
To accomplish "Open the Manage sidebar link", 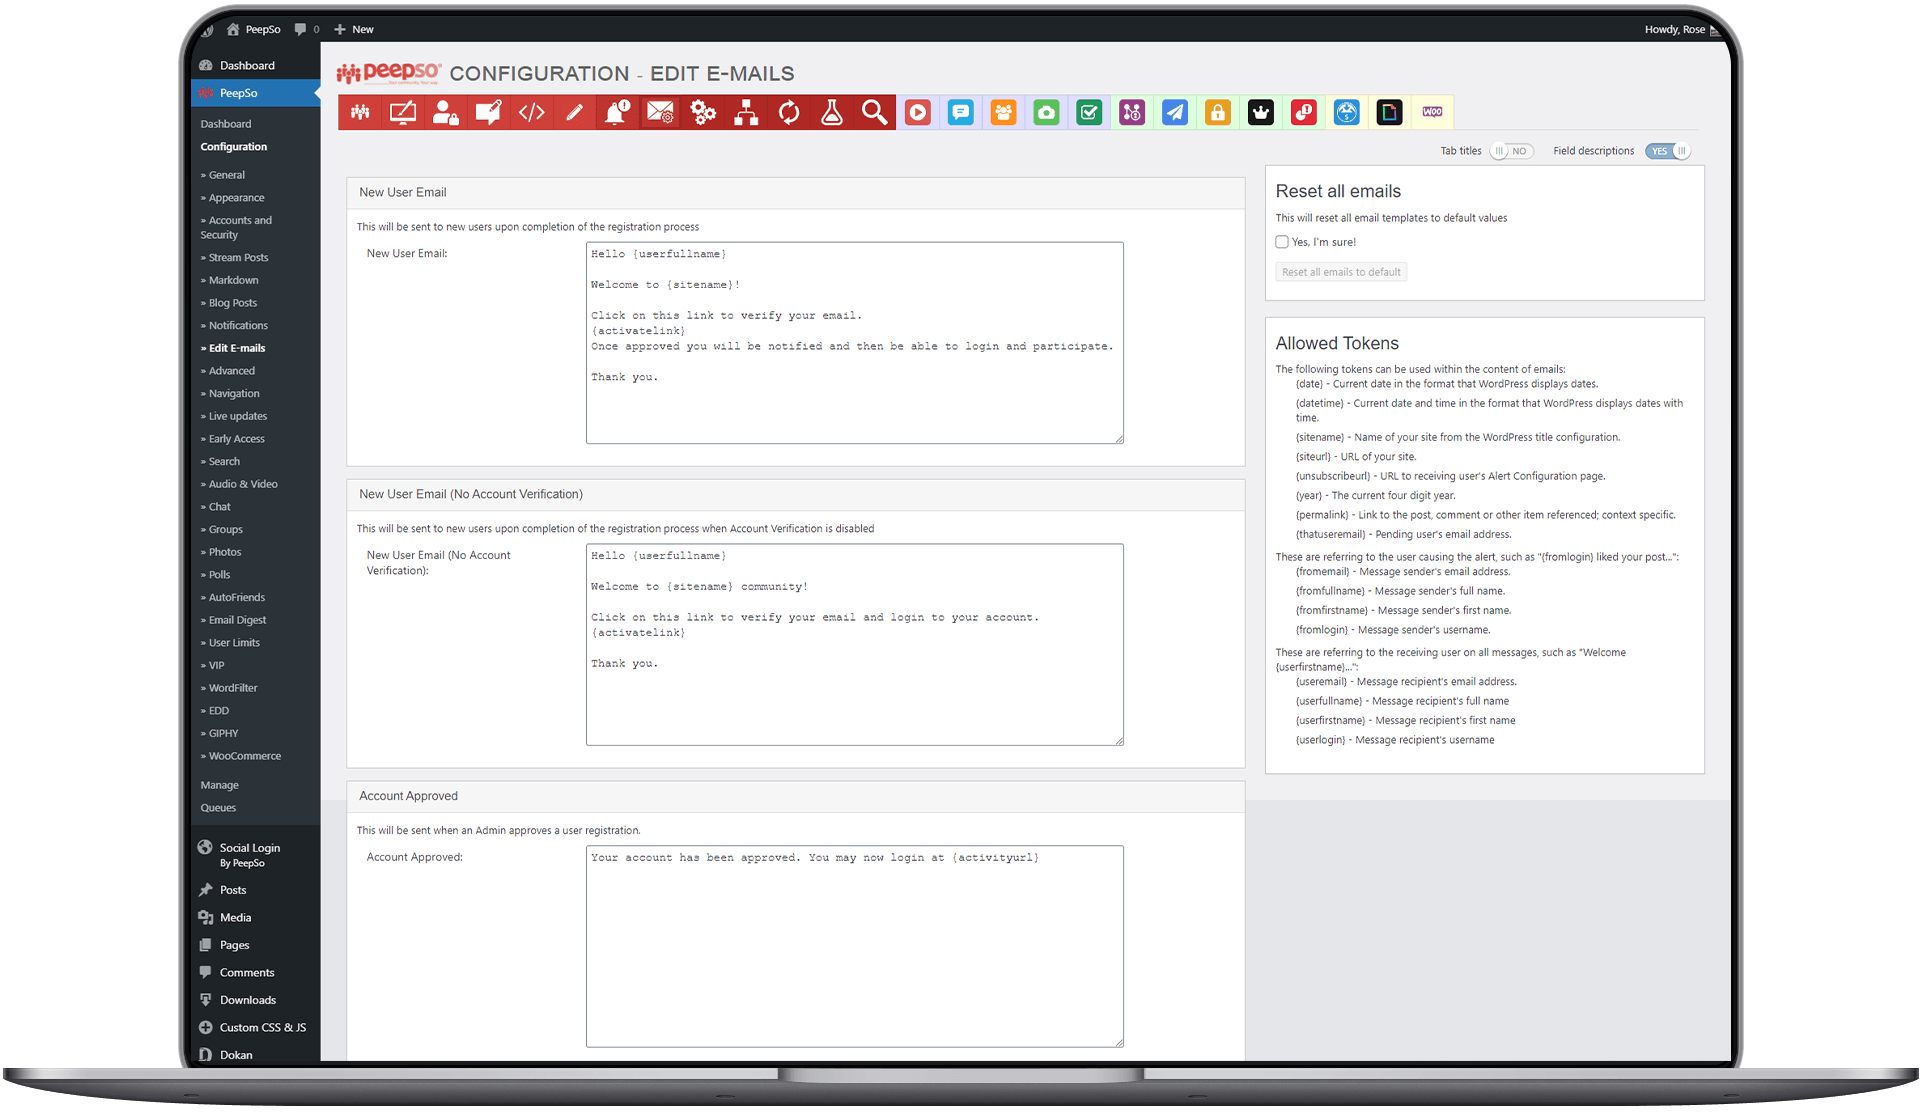I will (x=219, y=785).
